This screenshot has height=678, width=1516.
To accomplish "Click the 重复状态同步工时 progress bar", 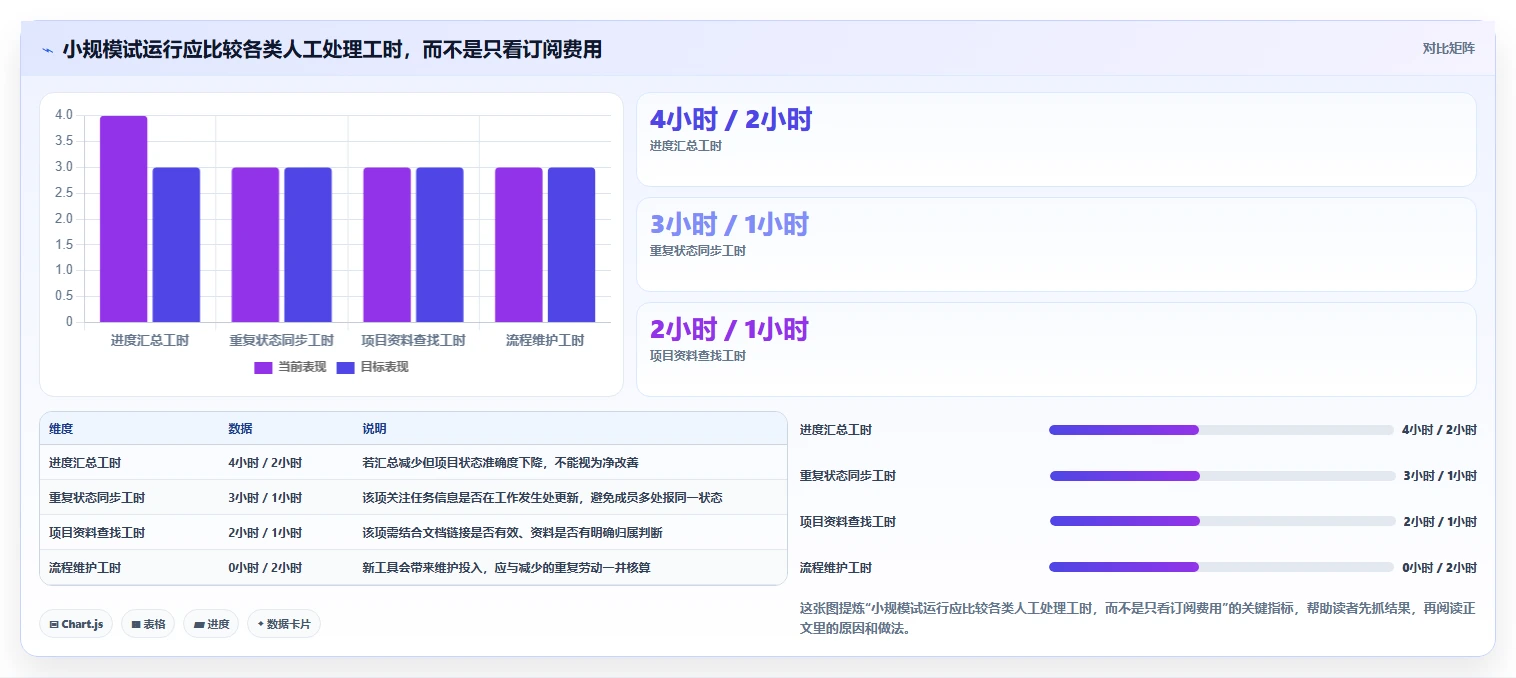I will (x=1221, y=476).
